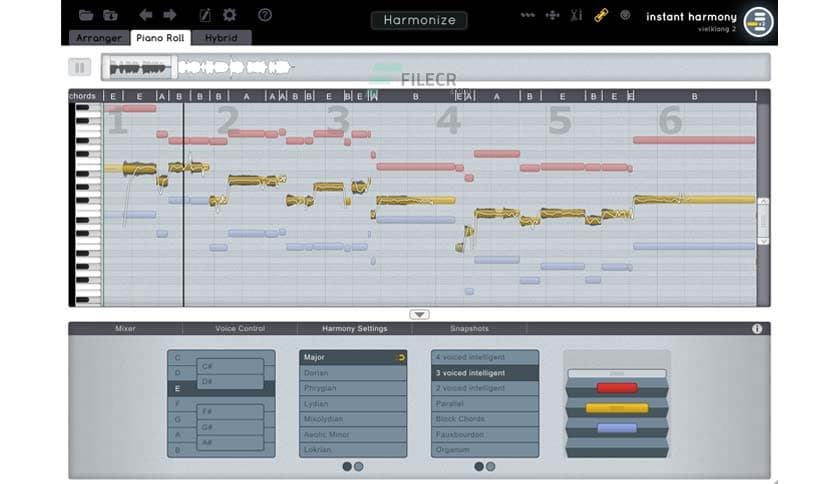Select the four-way move tool icon

coord(552,15)
